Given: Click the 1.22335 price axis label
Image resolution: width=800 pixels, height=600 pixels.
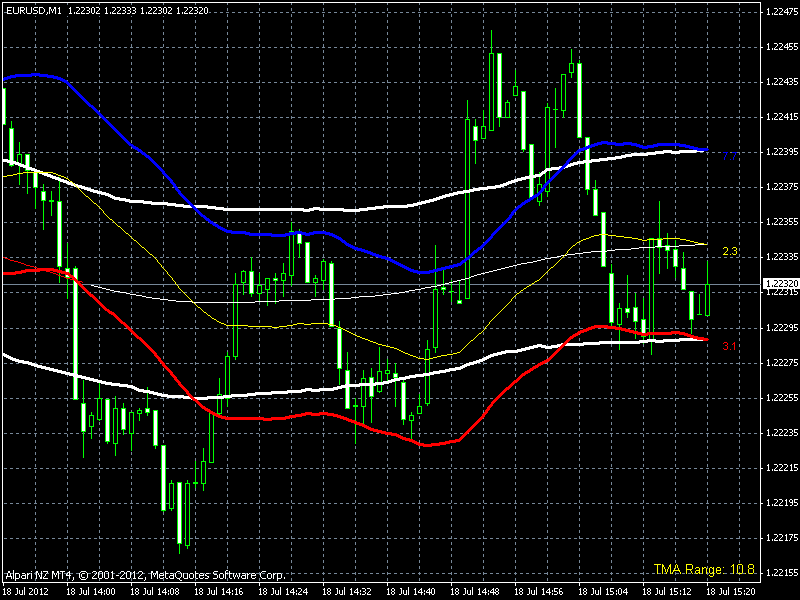Looking at the screenshot, I should pyautogui.click(x=782, y=257).
